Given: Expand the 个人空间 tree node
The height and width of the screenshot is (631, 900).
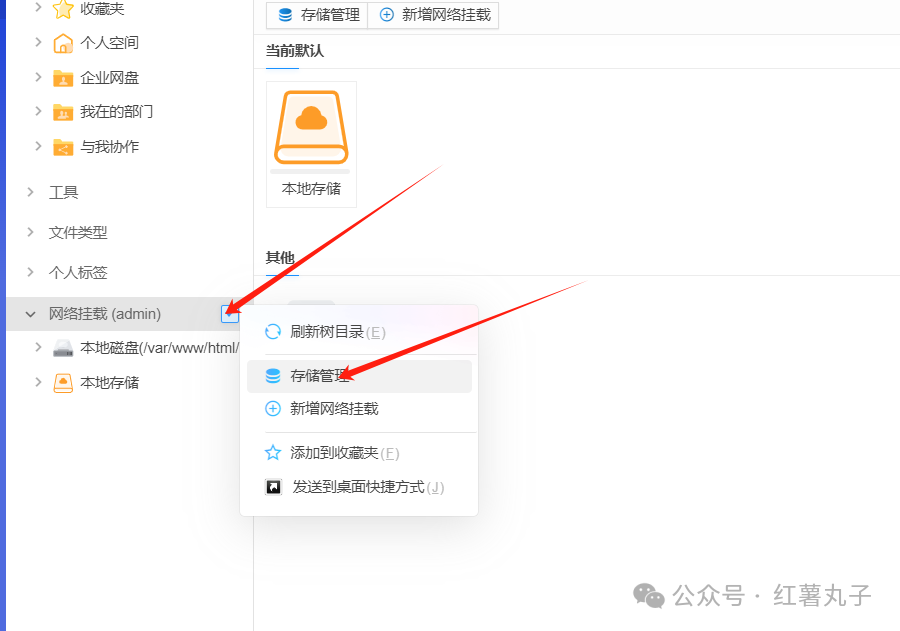Looking at the screenshot, I should [38, 42].
